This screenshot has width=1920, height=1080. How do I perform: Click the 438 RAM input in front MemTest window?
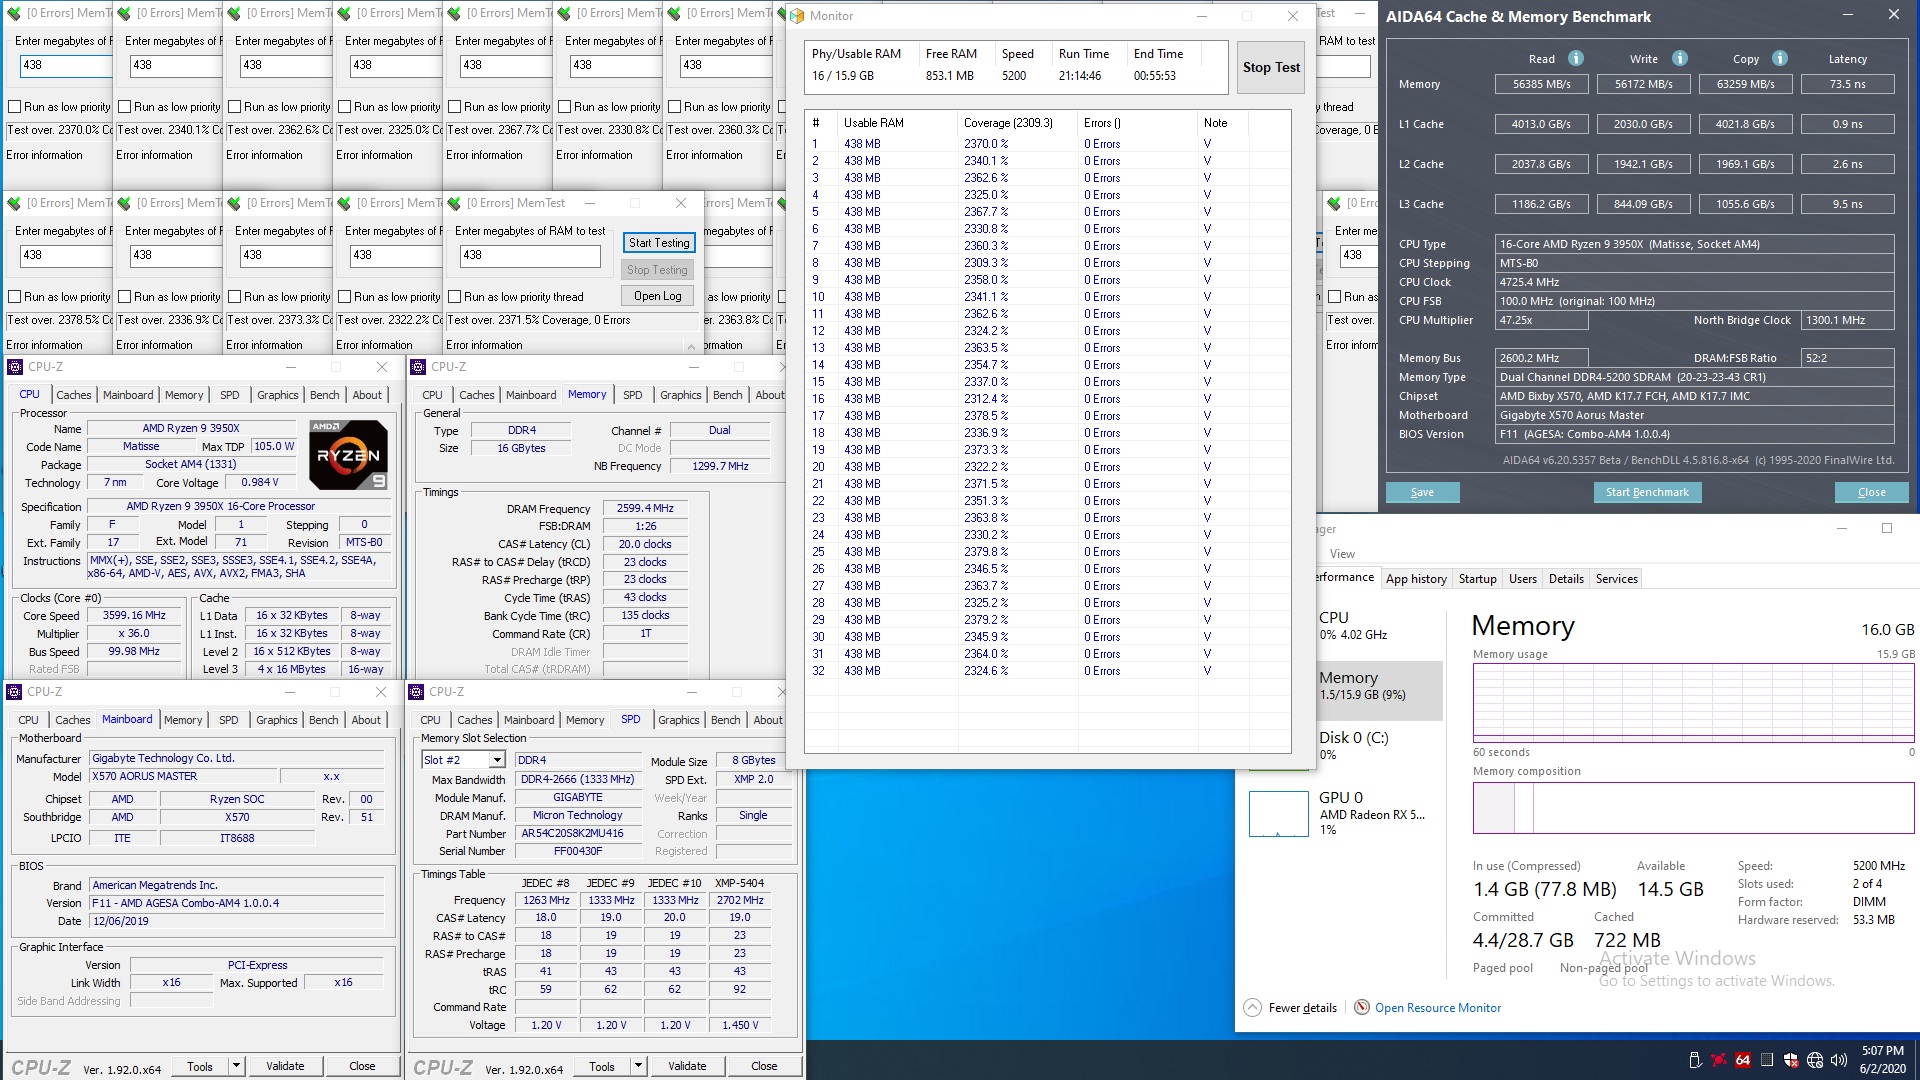(x=530, y=255)
